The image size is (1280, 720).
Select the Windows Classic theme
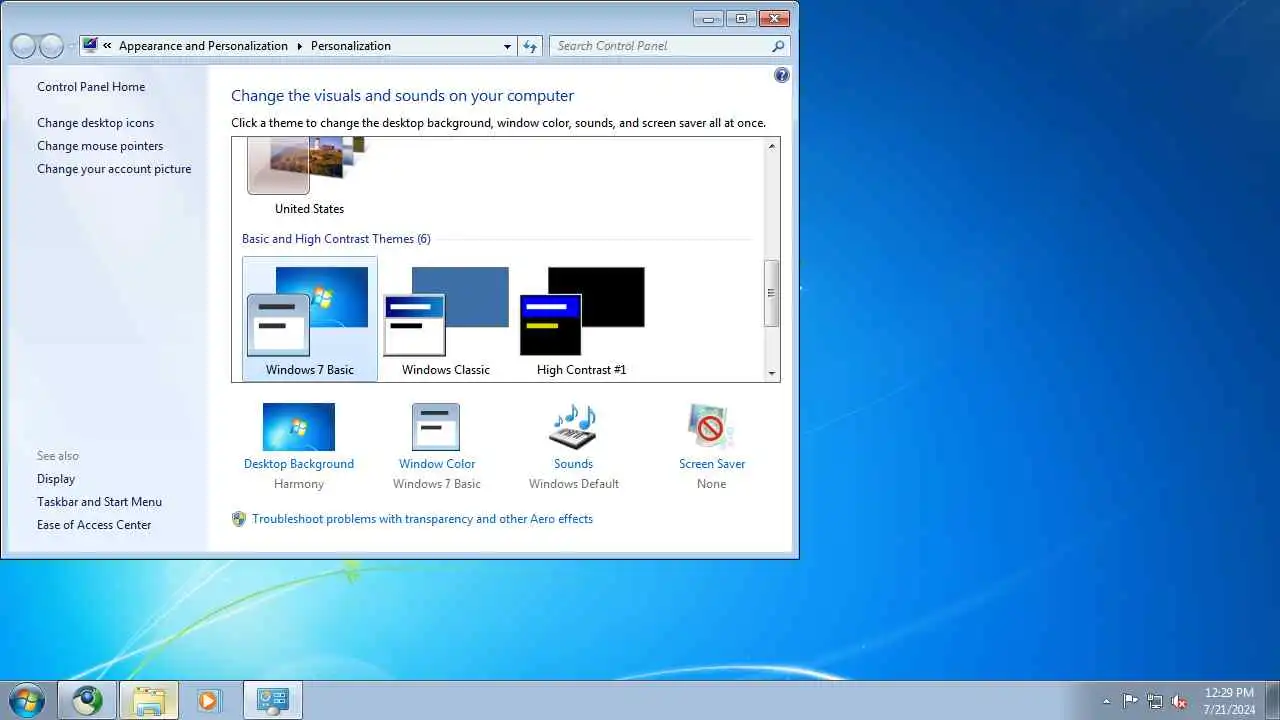point(446,319)
